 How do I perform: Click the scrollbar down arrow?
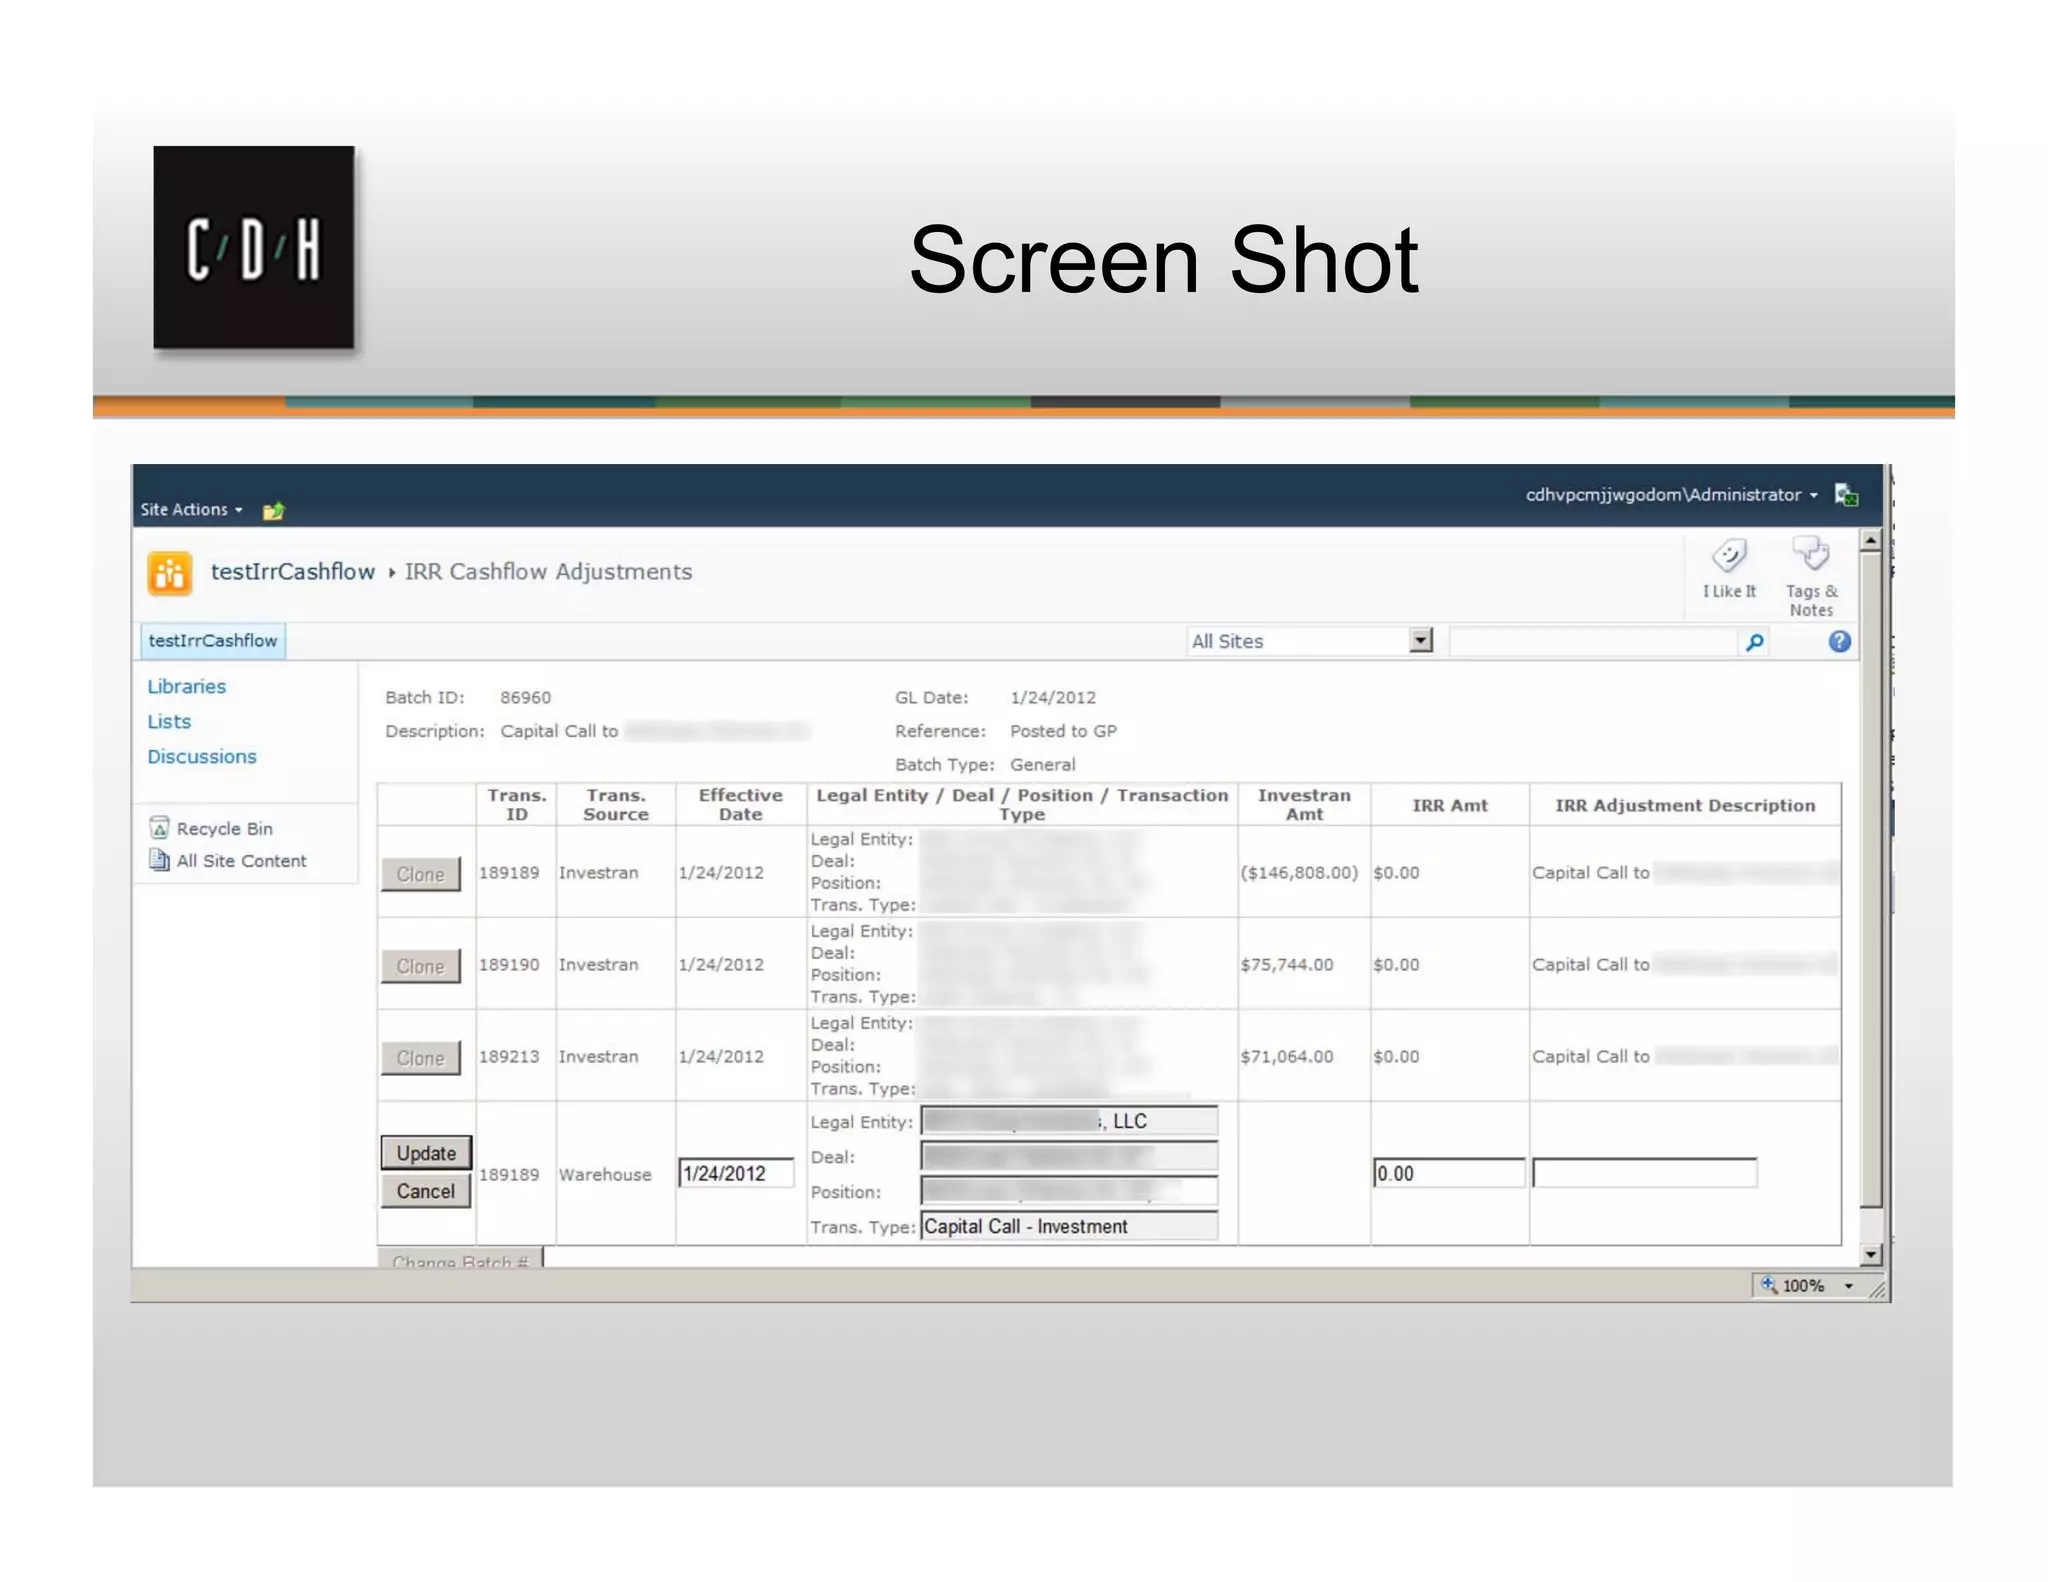(x=1870, y=1254)
